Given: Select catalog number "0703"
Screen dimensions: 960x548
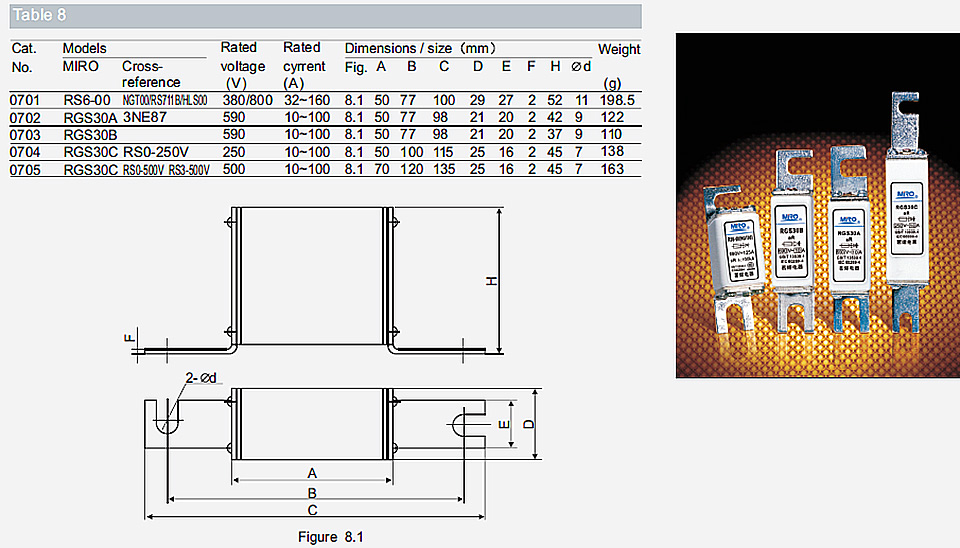Looking at the screenshot, I should [24, 135].
